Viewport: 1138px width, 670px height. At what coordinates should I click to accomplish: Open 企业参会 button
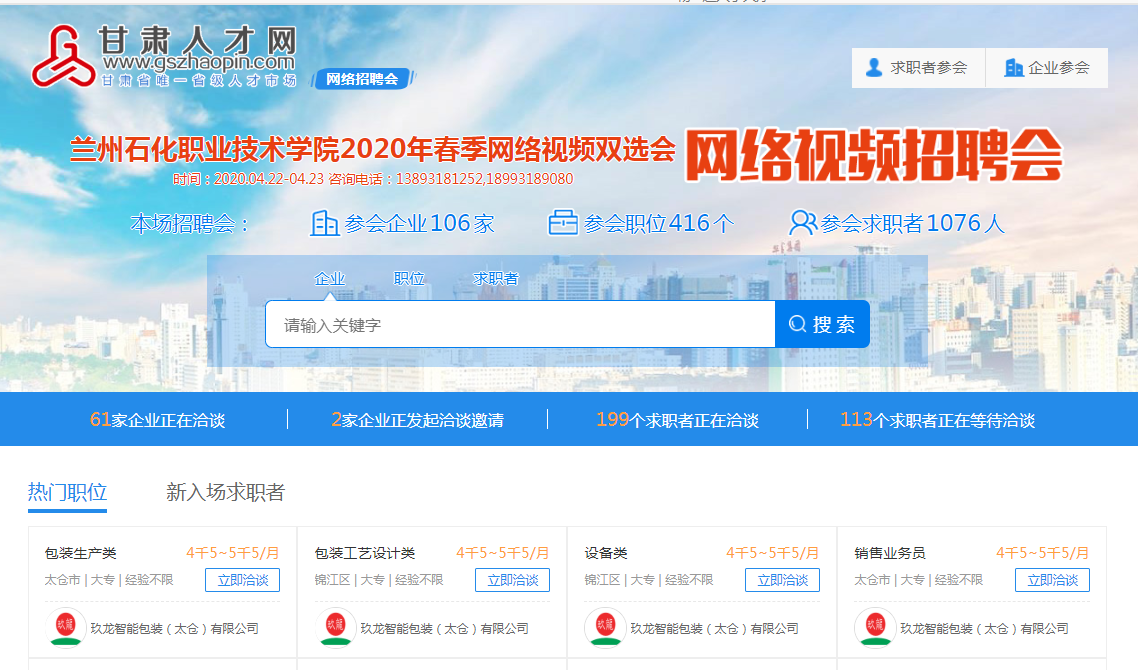1047,68
